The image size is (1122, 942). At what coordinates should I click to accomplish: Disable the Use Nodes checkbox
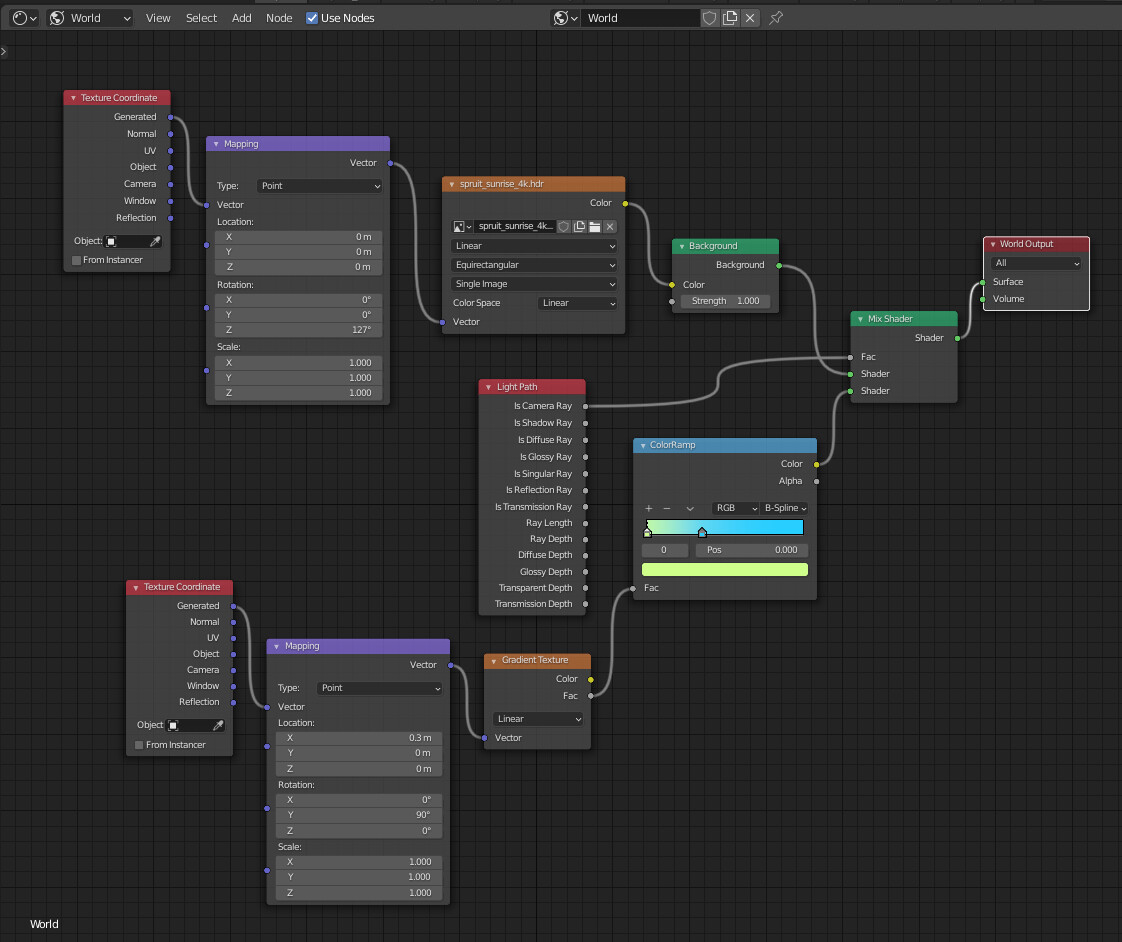[x=312, y=18]
